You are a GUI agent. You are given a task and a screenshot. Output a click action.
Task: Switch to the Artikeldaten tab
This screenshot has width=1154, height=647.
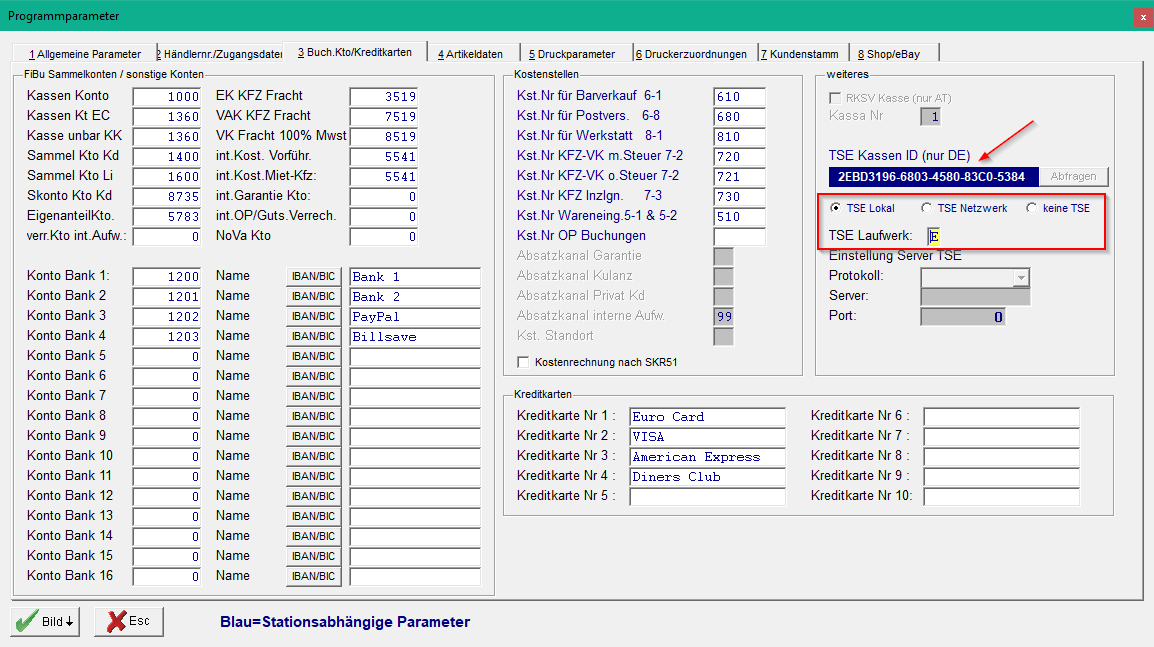(x=470, y=54)
